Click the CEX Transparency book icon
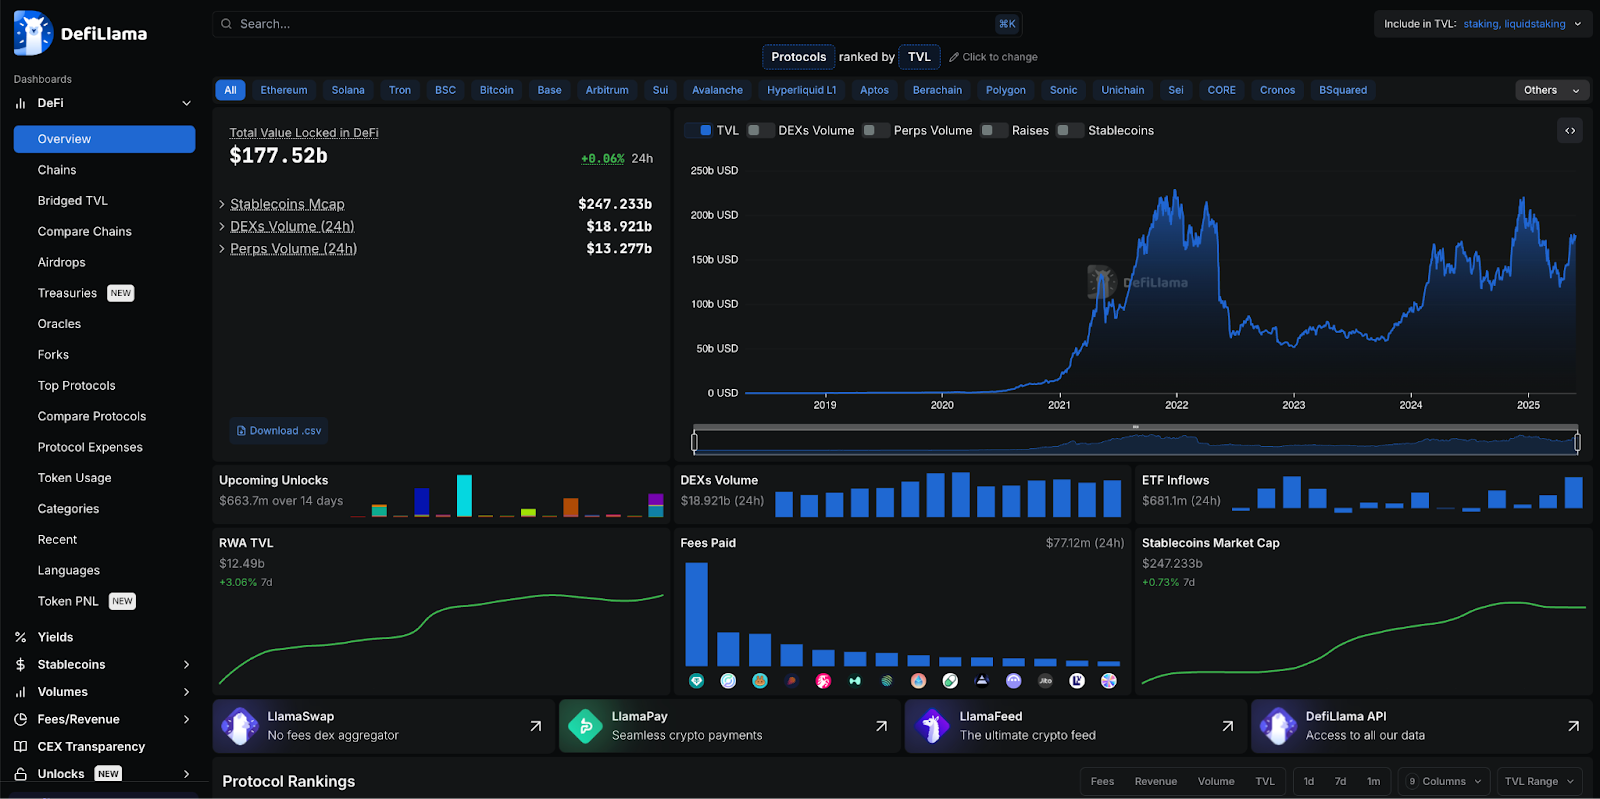The width and height of the screenshot is (1600, 799). 20,747
